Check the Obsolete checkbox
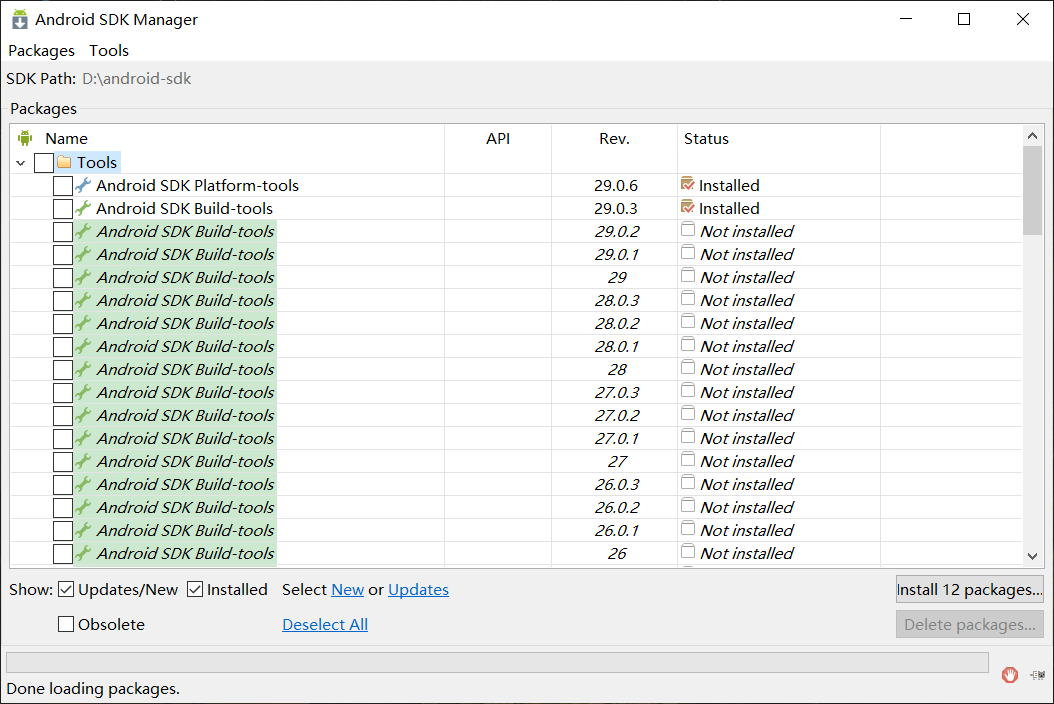The width and height of the screenshot is (1054, 704). 66,624
